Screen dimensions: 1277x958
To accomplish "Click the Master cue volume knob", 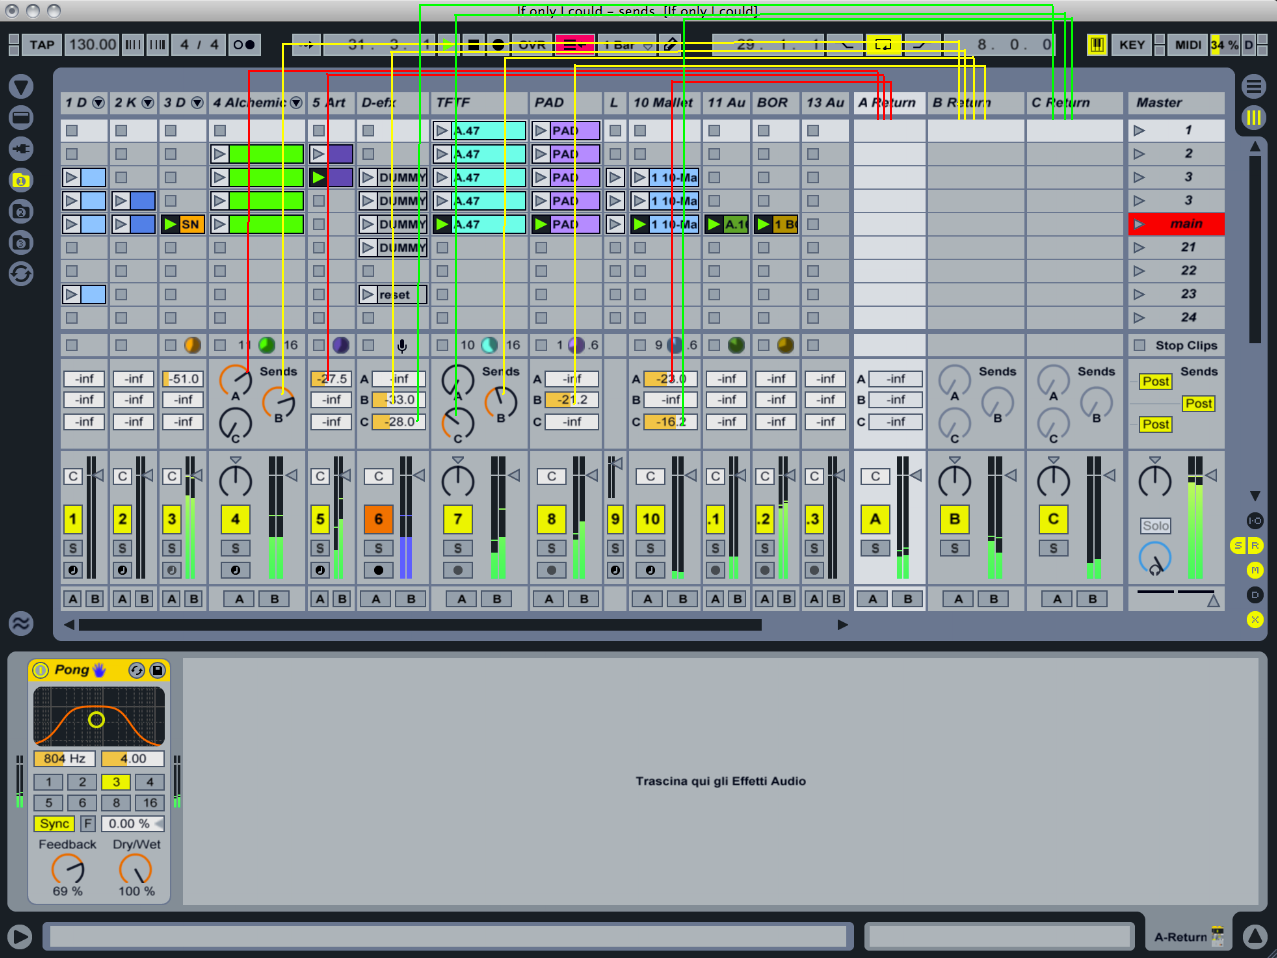I will tap(1155, 558).
